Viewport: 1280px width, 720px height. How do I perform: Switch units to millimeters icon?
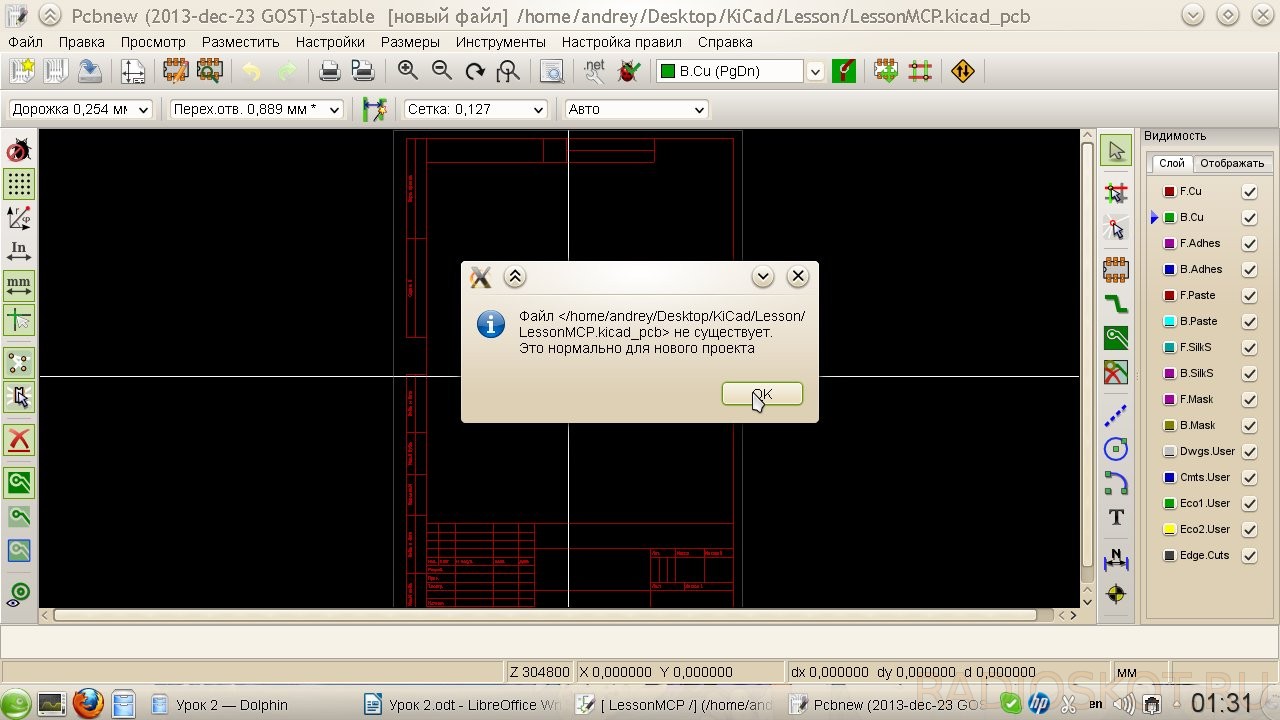point(19,286)
